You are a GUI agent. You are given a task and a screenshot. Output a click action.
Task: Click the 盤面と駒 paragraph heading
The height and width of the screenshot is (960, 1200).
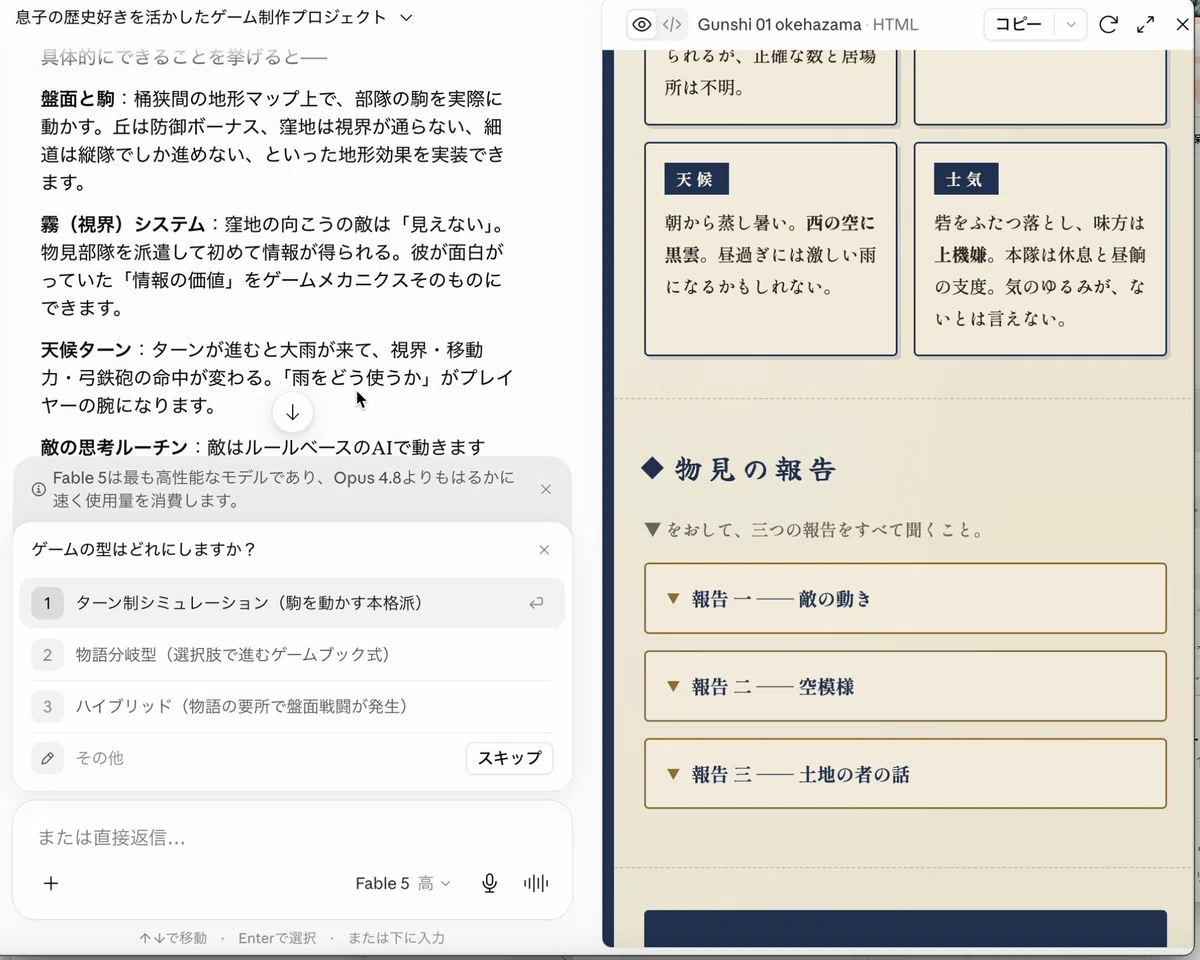coord(76,99)
